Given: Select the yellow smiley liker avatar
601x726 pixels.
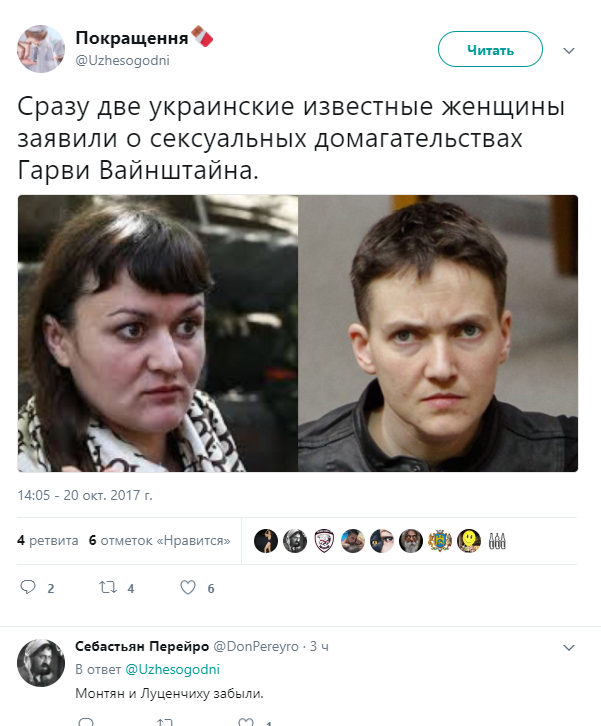Looking at the screenshot, I should pyautogui.click(x=469, y=540).
